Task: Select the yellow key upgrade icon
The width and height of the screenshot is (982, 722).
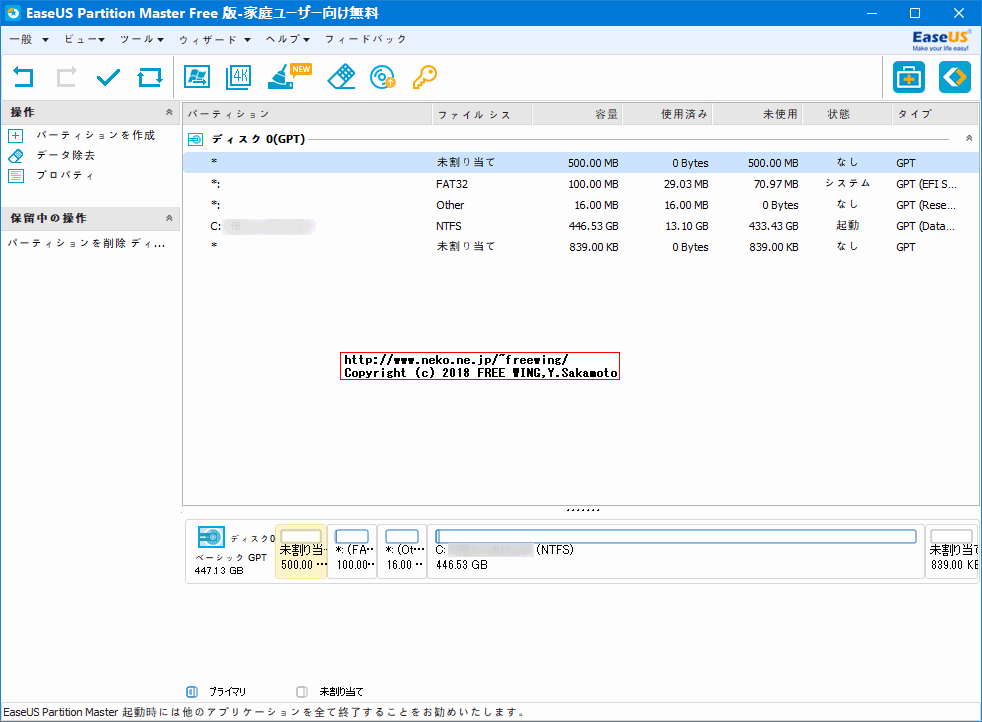Action: tap(425, 77)
